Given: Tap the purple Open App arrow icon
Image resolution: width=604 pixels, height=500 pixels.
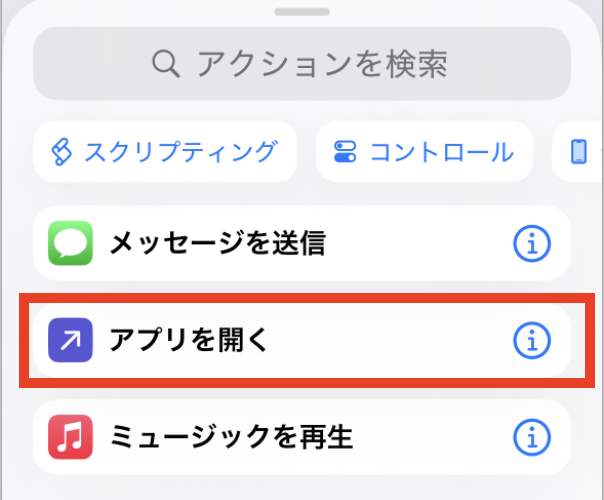Looking at the screenshot, I should pos(70,340).
